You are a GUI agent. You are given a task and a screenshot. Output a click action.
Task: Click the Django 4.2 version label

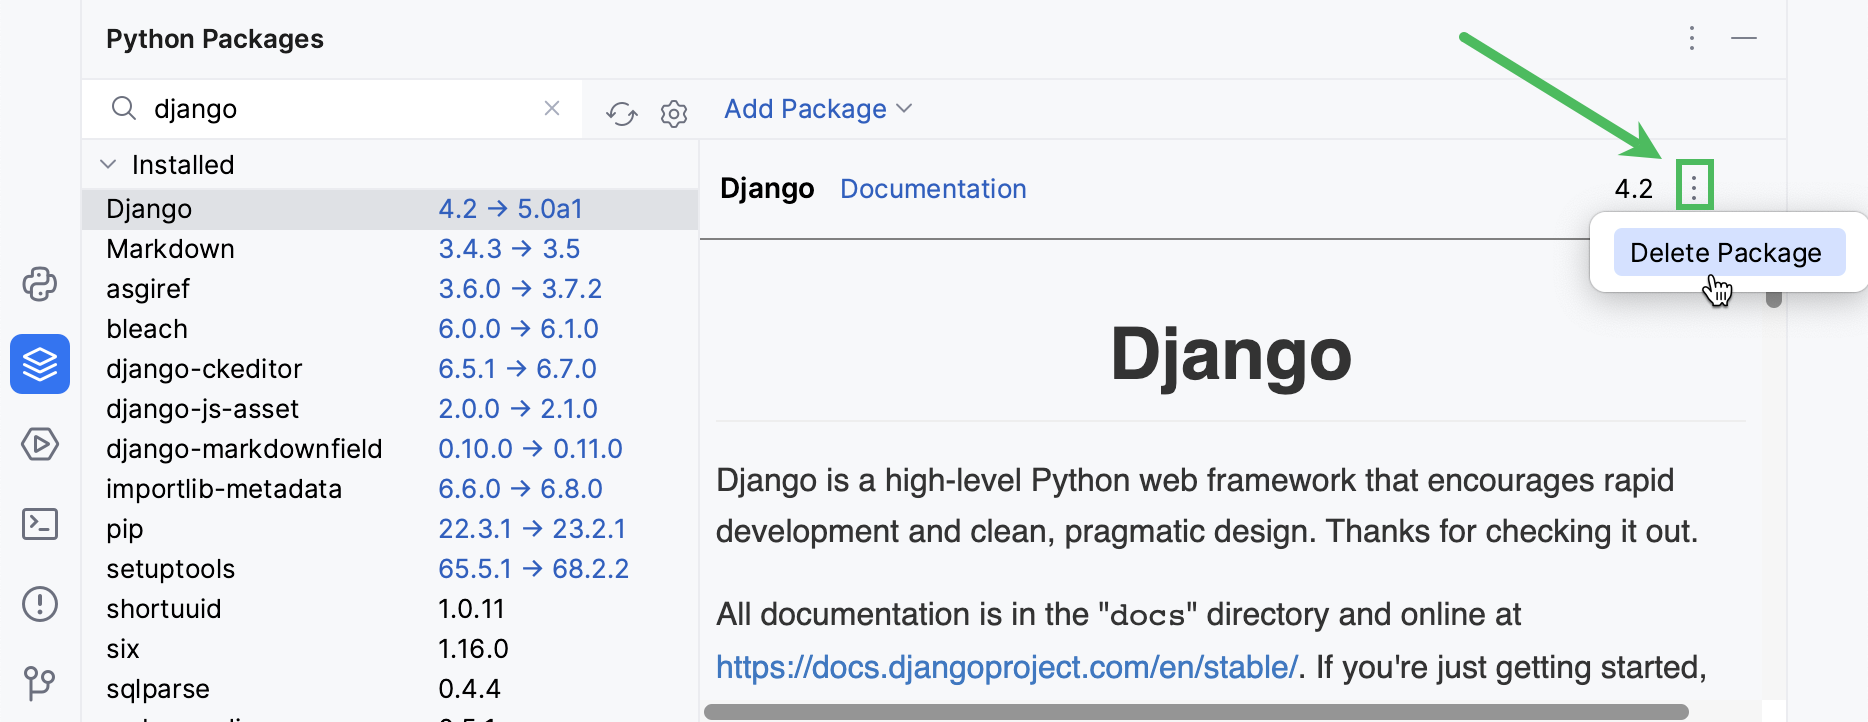click(1634, 189)
